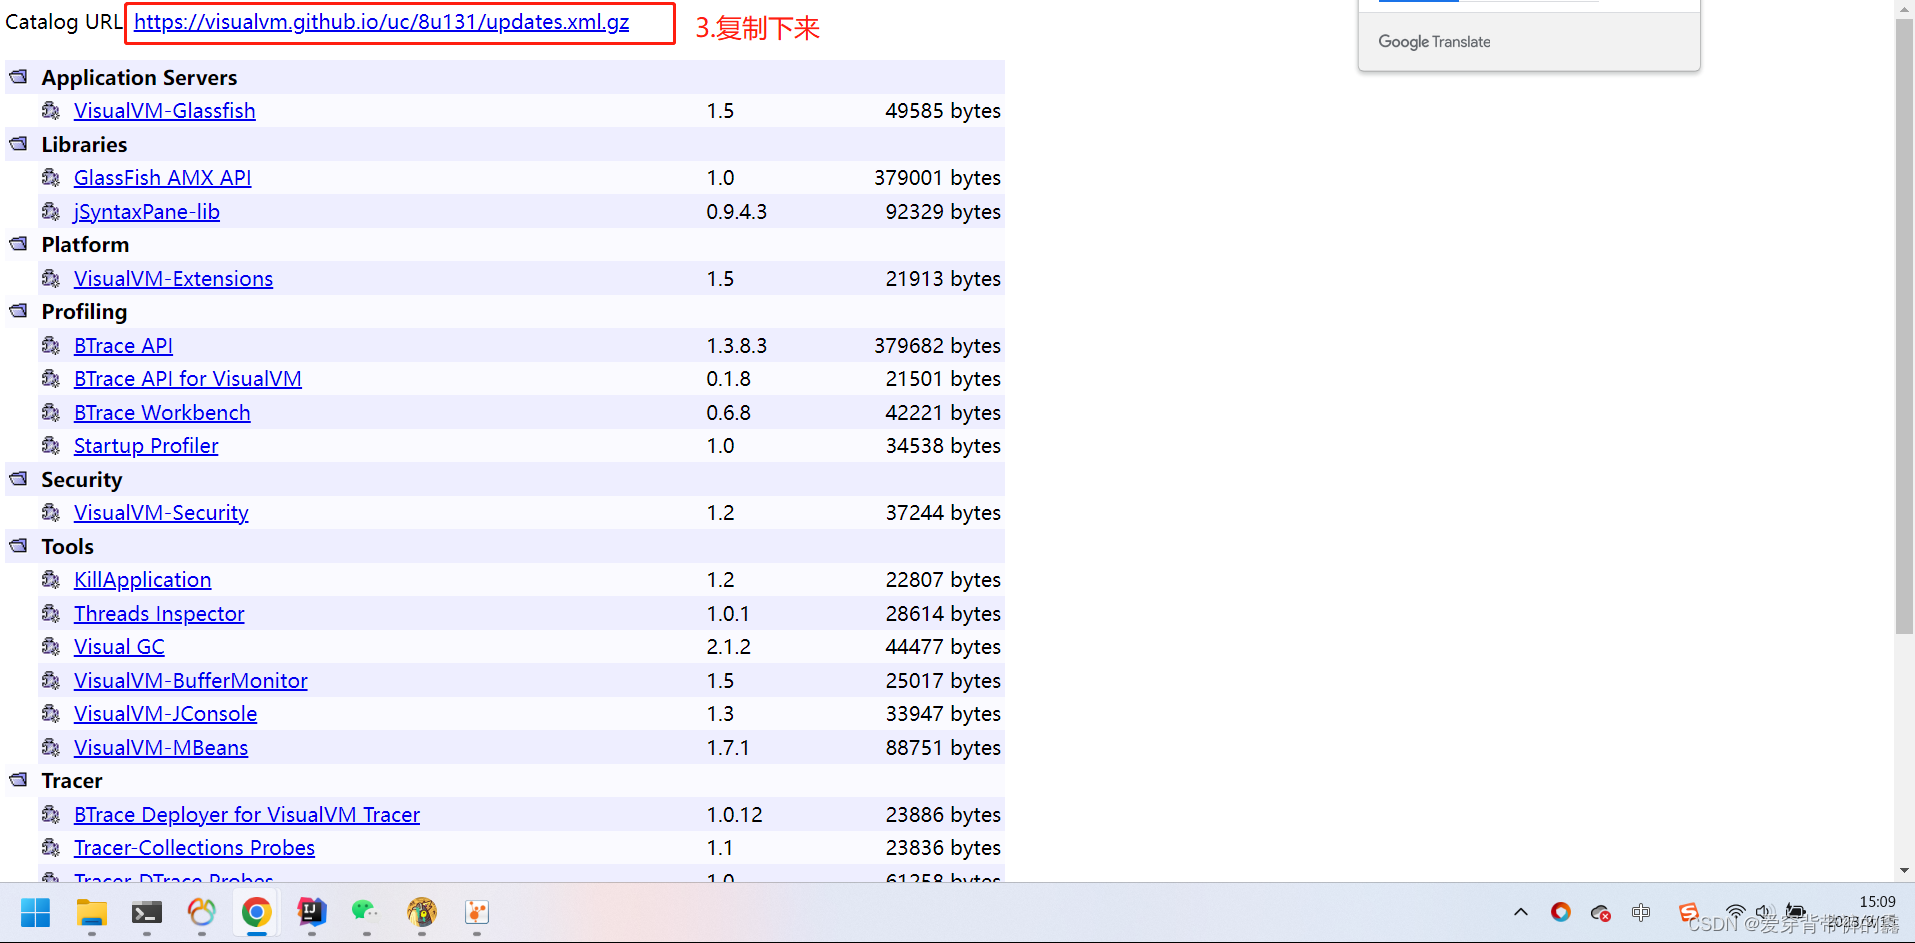Image resolution: width=1915 pixels, height=943 pixels.
Task: Click the plugin icon beside KillApplication
Action: (51, 579)
